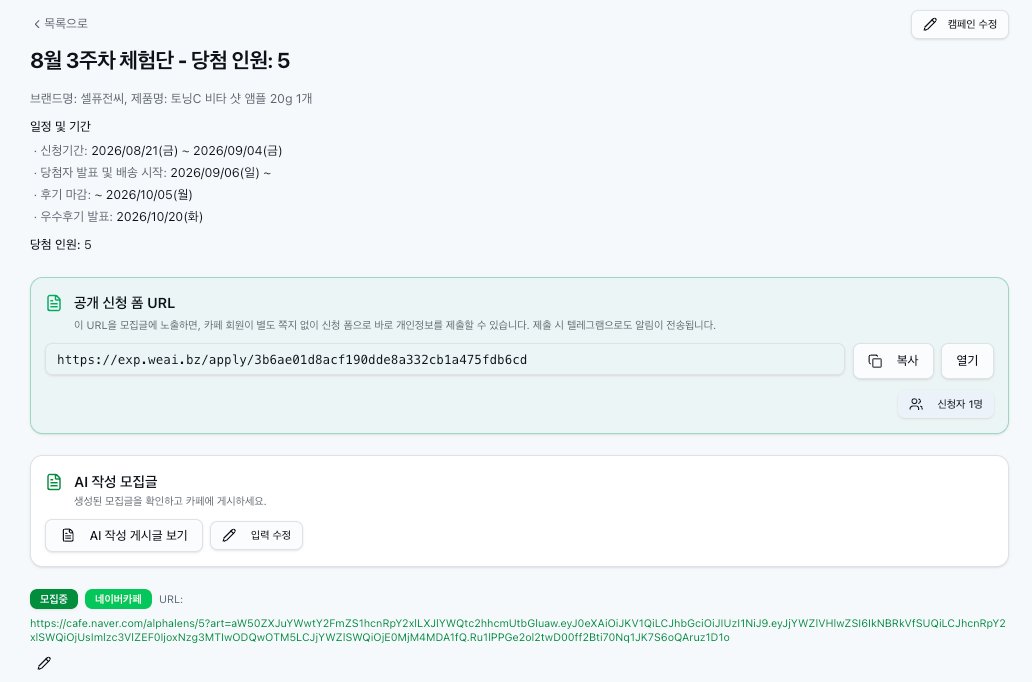Click file icon in AI 작성 게시글 보기
This screenshot has height=682, width=1032.
tap(68, 535)
